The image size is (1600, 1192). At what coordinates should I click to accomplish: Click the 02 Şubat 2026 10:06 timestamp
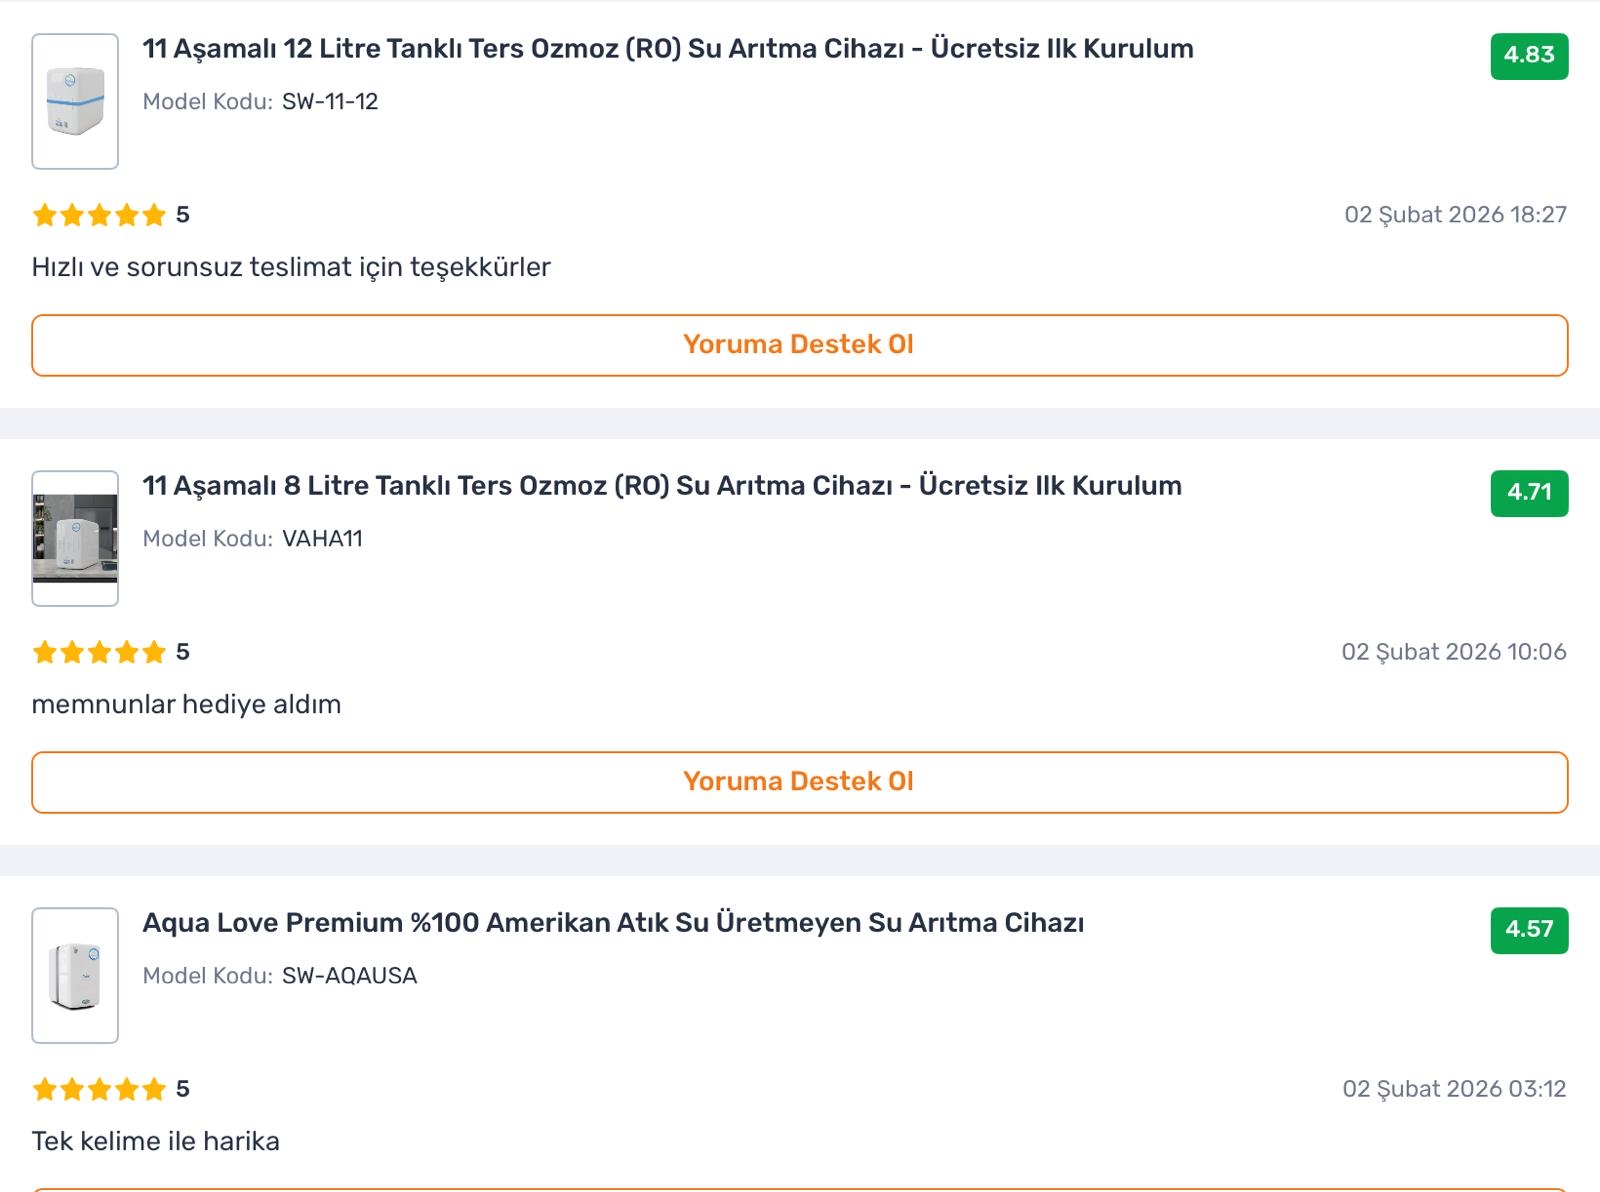[x=1453, y=652]
